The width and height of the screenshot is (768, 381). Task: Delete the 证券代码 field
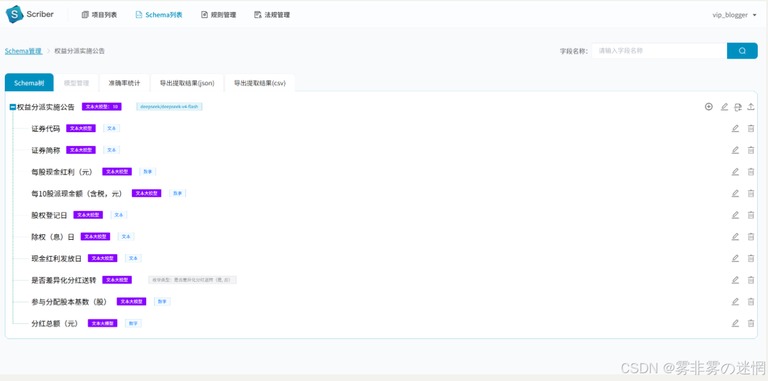tap(751, 128)
